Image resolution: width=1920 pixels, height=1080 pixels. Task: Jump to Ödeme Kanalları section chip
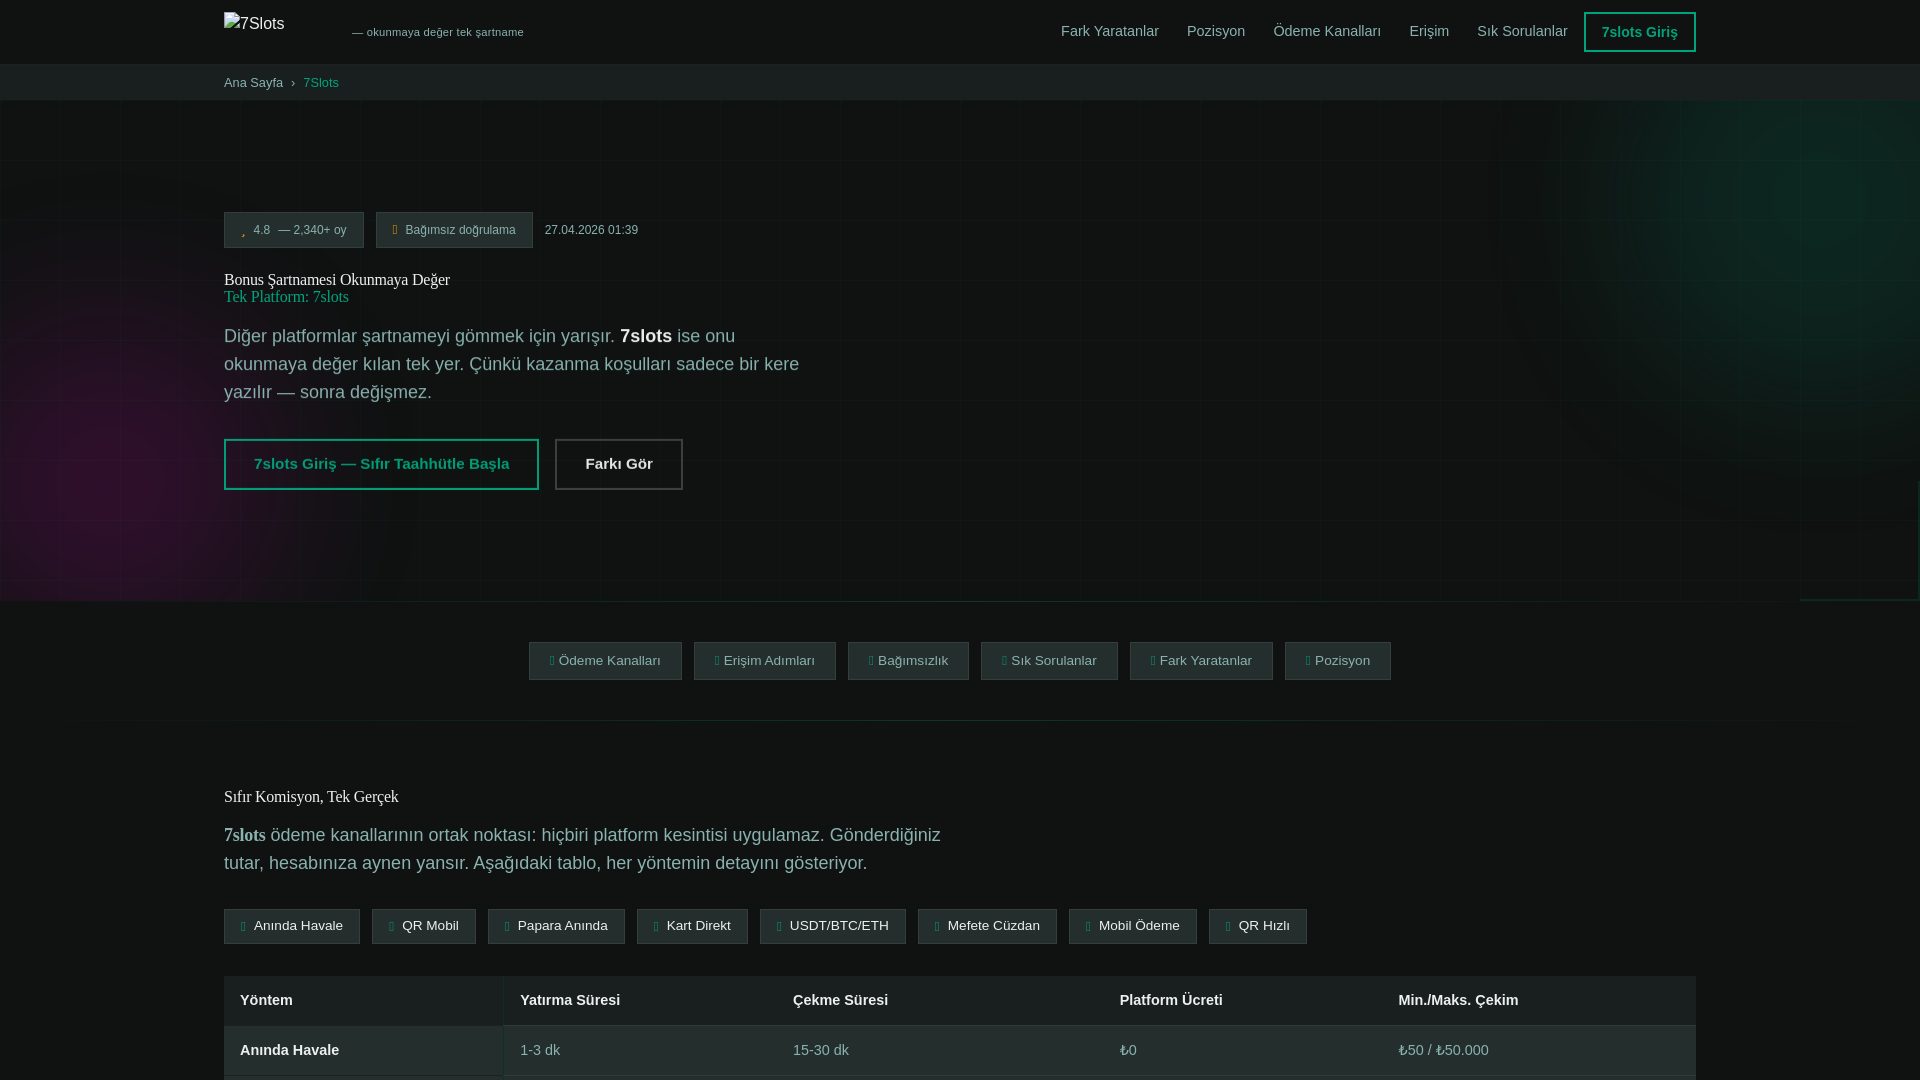click(605, 661)
